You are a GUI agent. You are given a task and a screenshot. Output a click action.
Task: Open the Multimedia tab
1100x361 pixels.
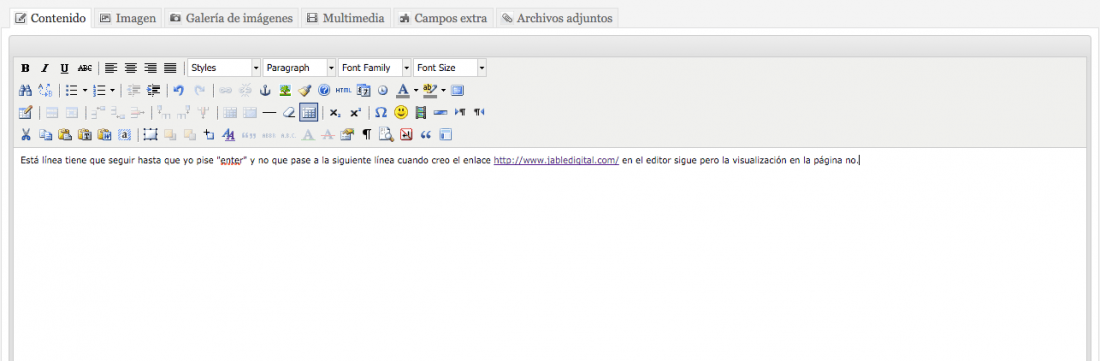click(346, 18)
